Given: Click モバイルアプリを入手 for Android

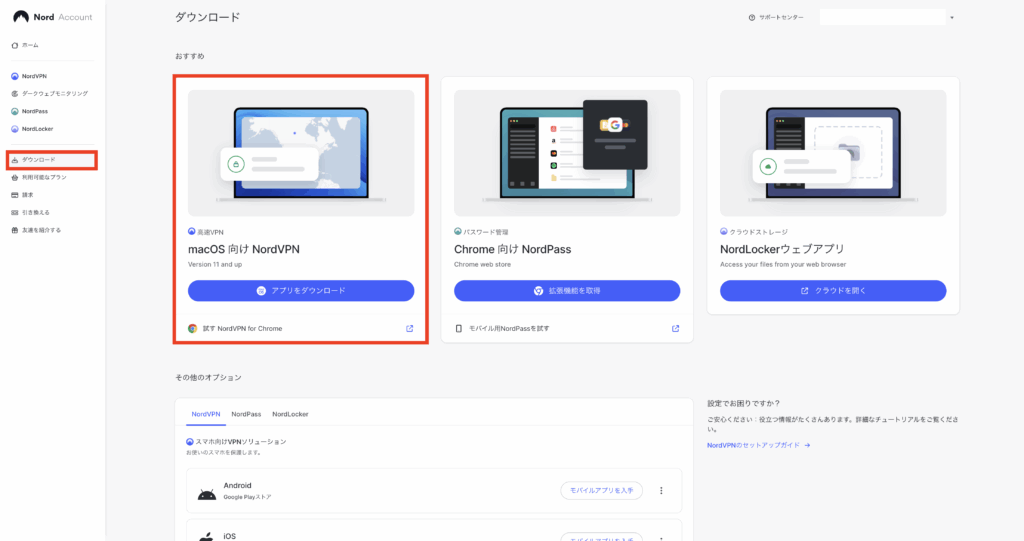Looking at the screenshot, I should click(x=601, y=491).
